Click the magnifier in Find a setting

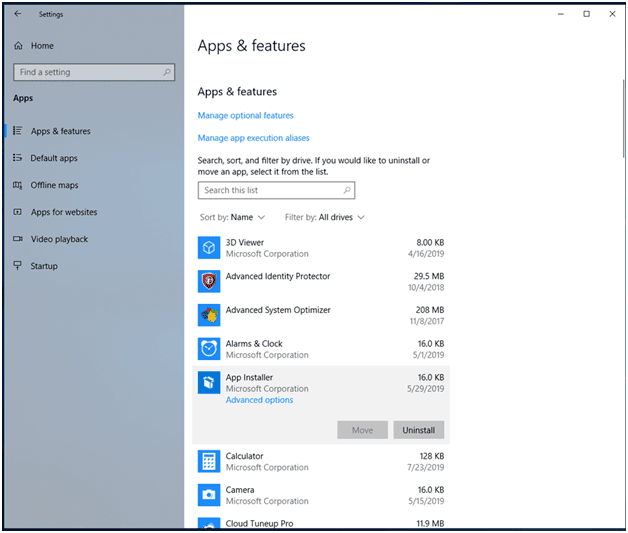167,72
